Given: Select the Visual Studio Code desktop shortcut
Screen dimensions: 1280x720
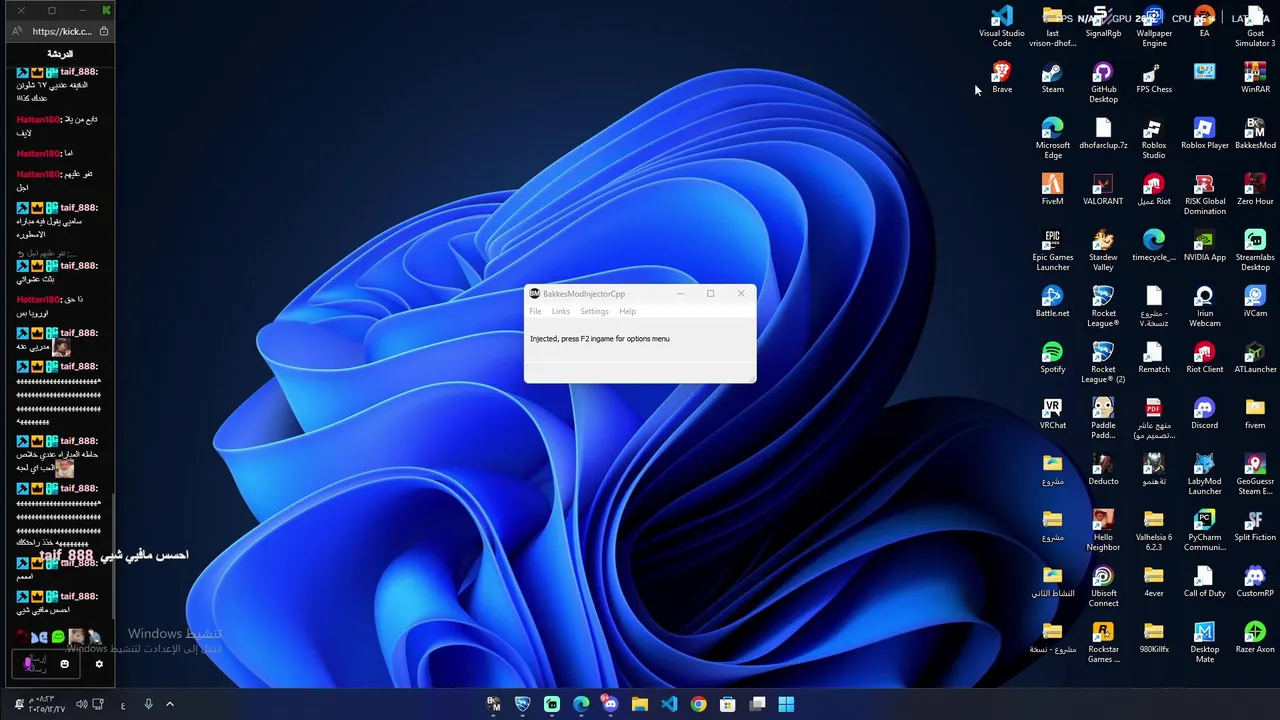Looking at the screenshot, I should point(1002,26).
